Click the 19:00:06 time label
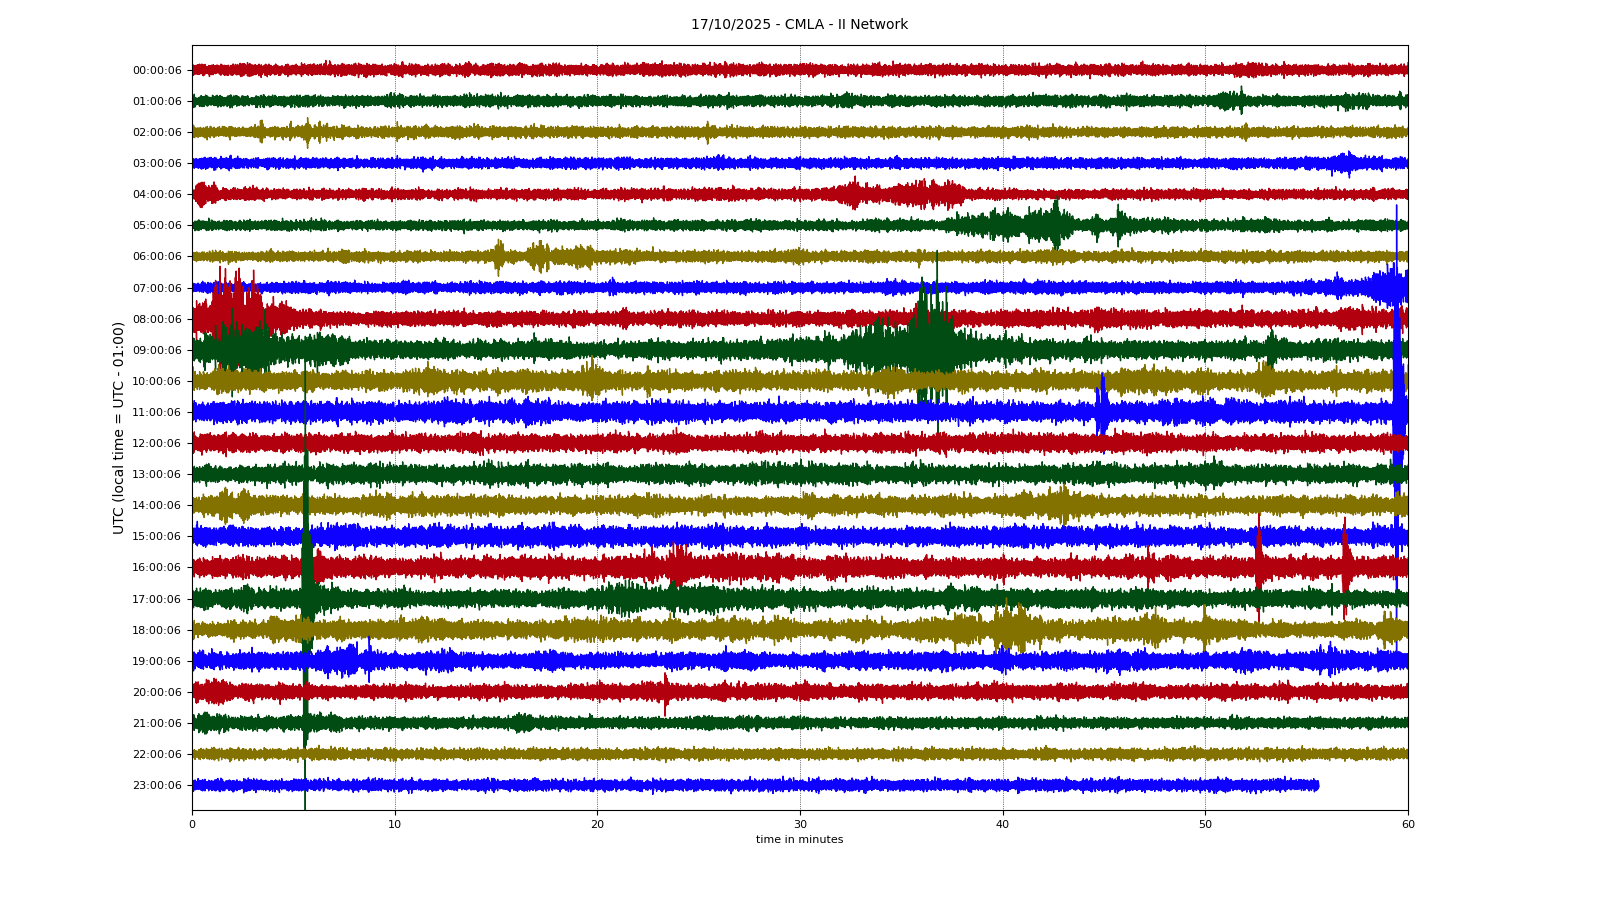 [x=157, y=661]
